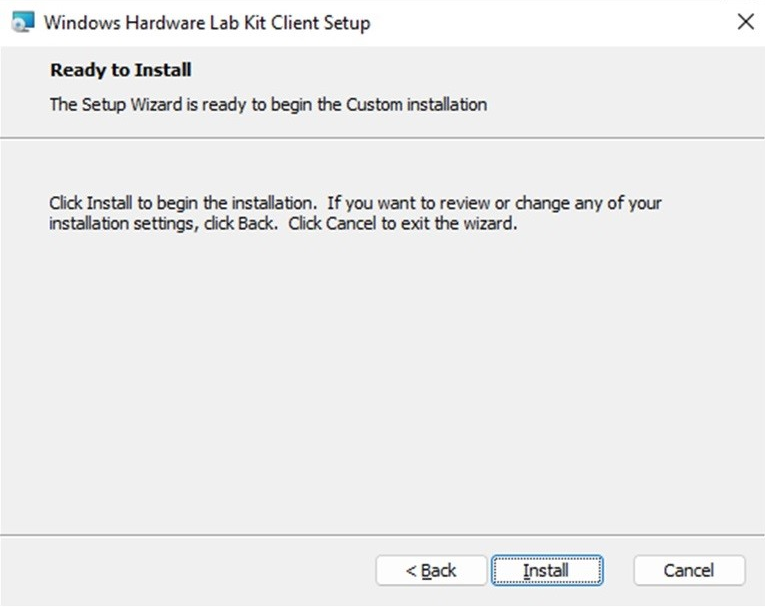Click the phrase Click Cancel in instruction text
765x607 pixels.
[x=332, y=223]
